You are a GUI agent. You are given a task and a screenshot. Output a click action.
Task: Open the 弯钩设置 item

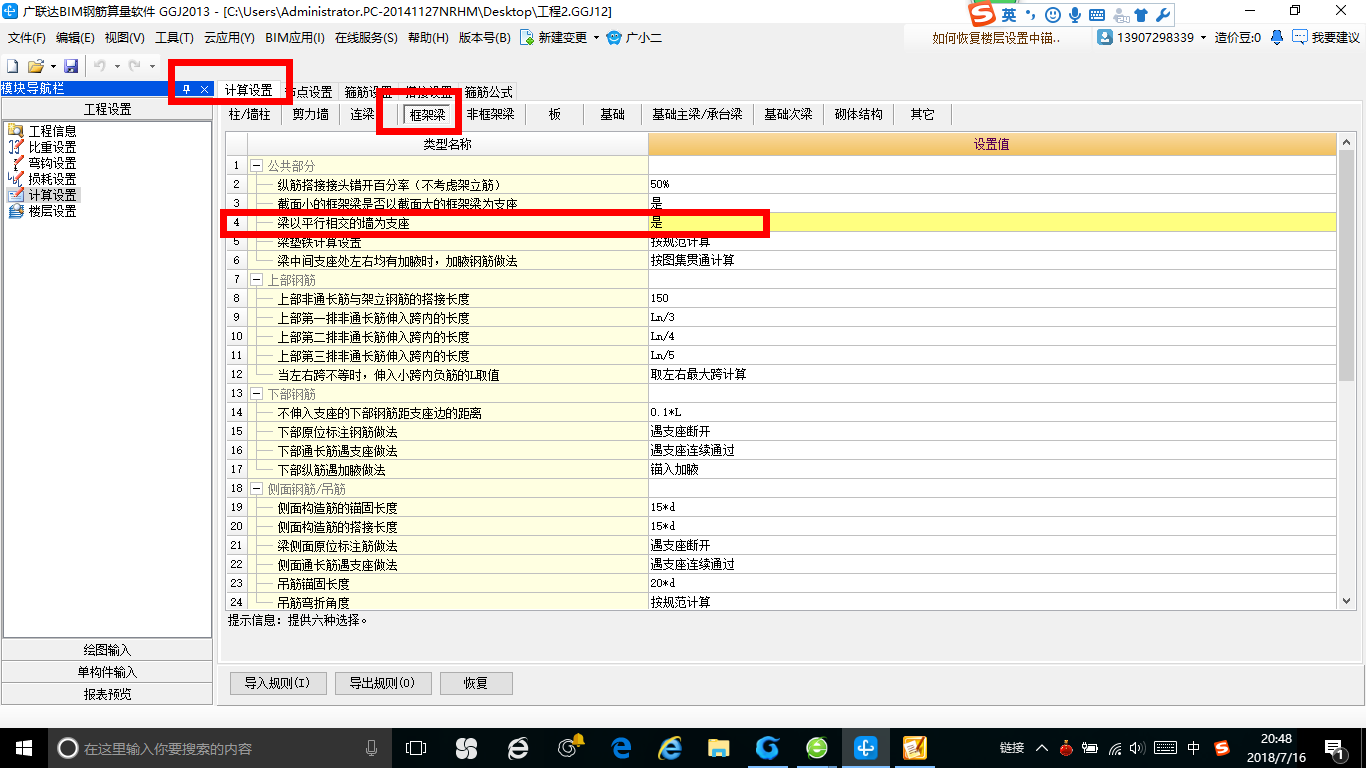pyautogui.click(x=52, y=163)
